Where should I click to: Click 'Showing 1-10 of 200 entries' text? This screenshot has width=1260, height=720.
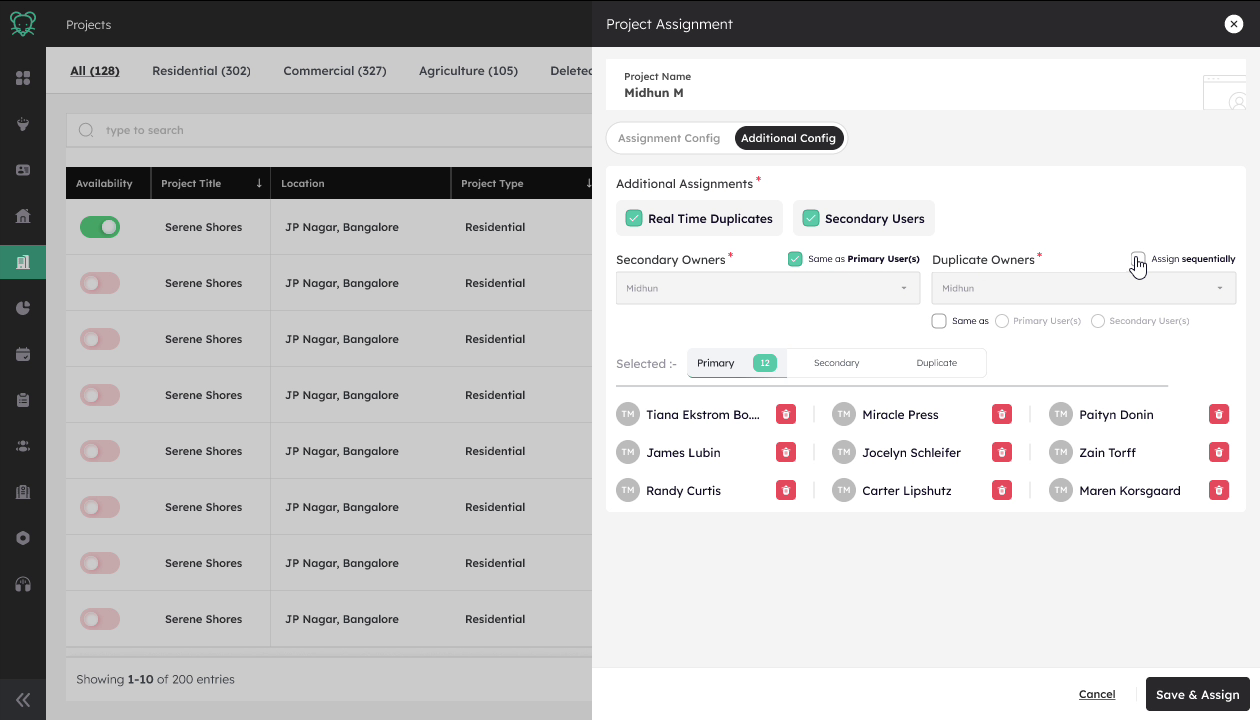tap(156, 679)
